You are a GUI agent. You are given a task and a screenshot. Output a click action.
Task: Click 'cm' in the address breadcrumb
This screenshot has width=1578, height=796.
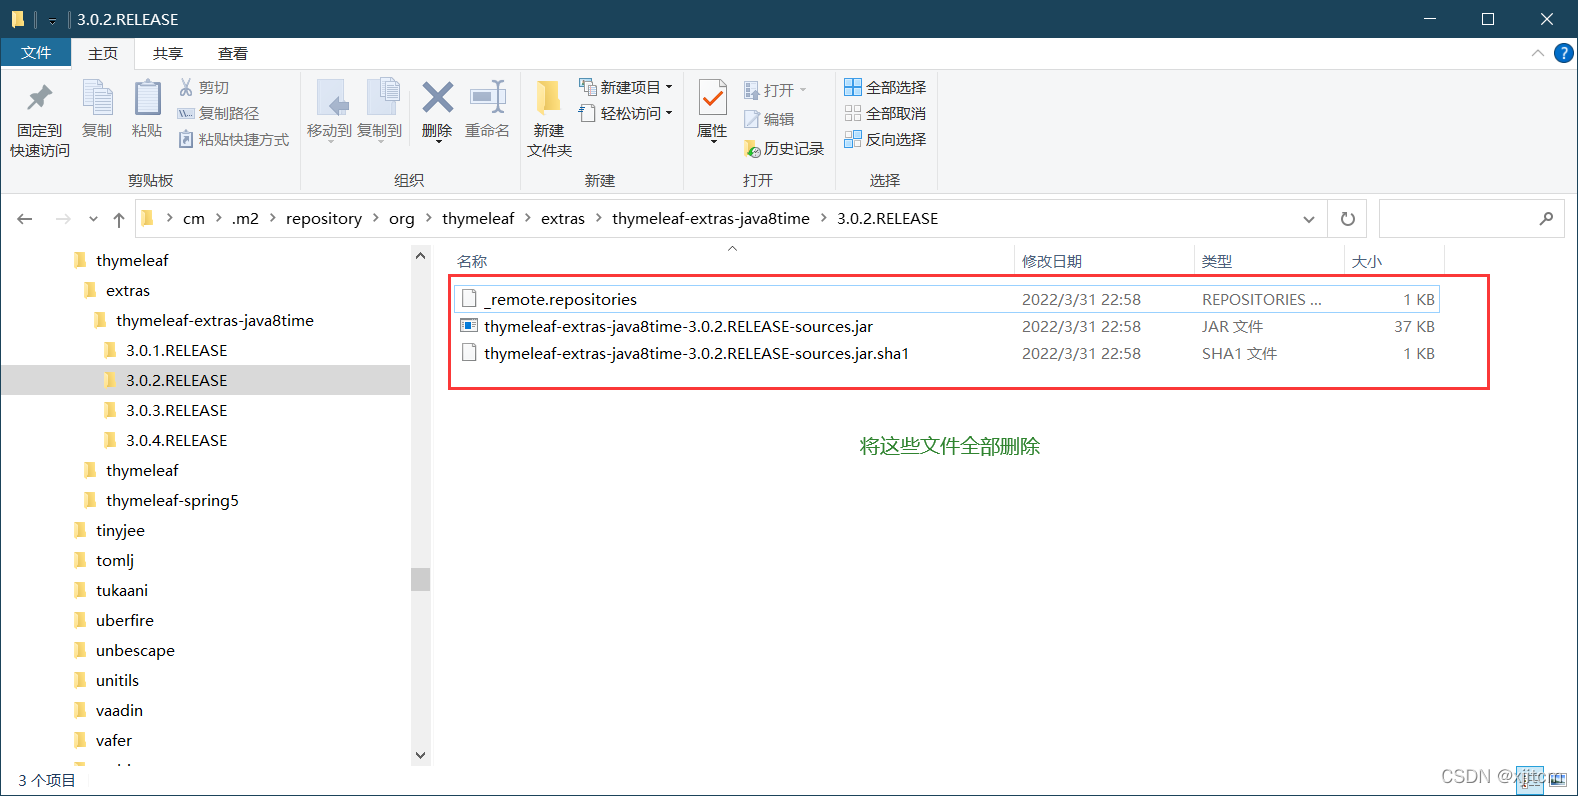coord(194,219)
